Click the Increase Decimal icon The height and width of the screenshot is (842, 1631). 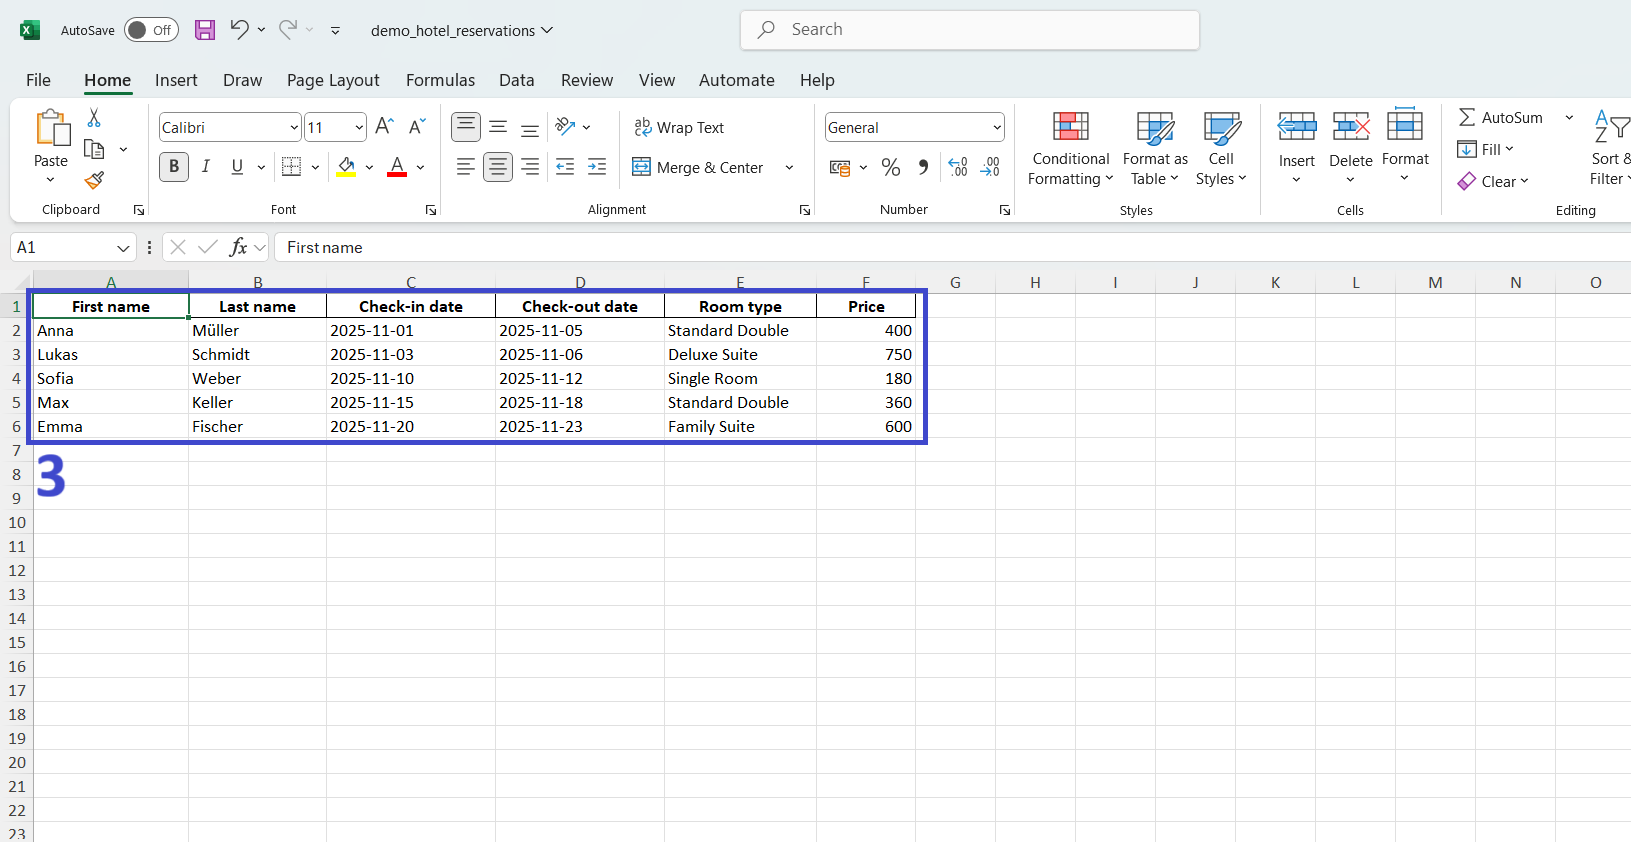(958, 167)
